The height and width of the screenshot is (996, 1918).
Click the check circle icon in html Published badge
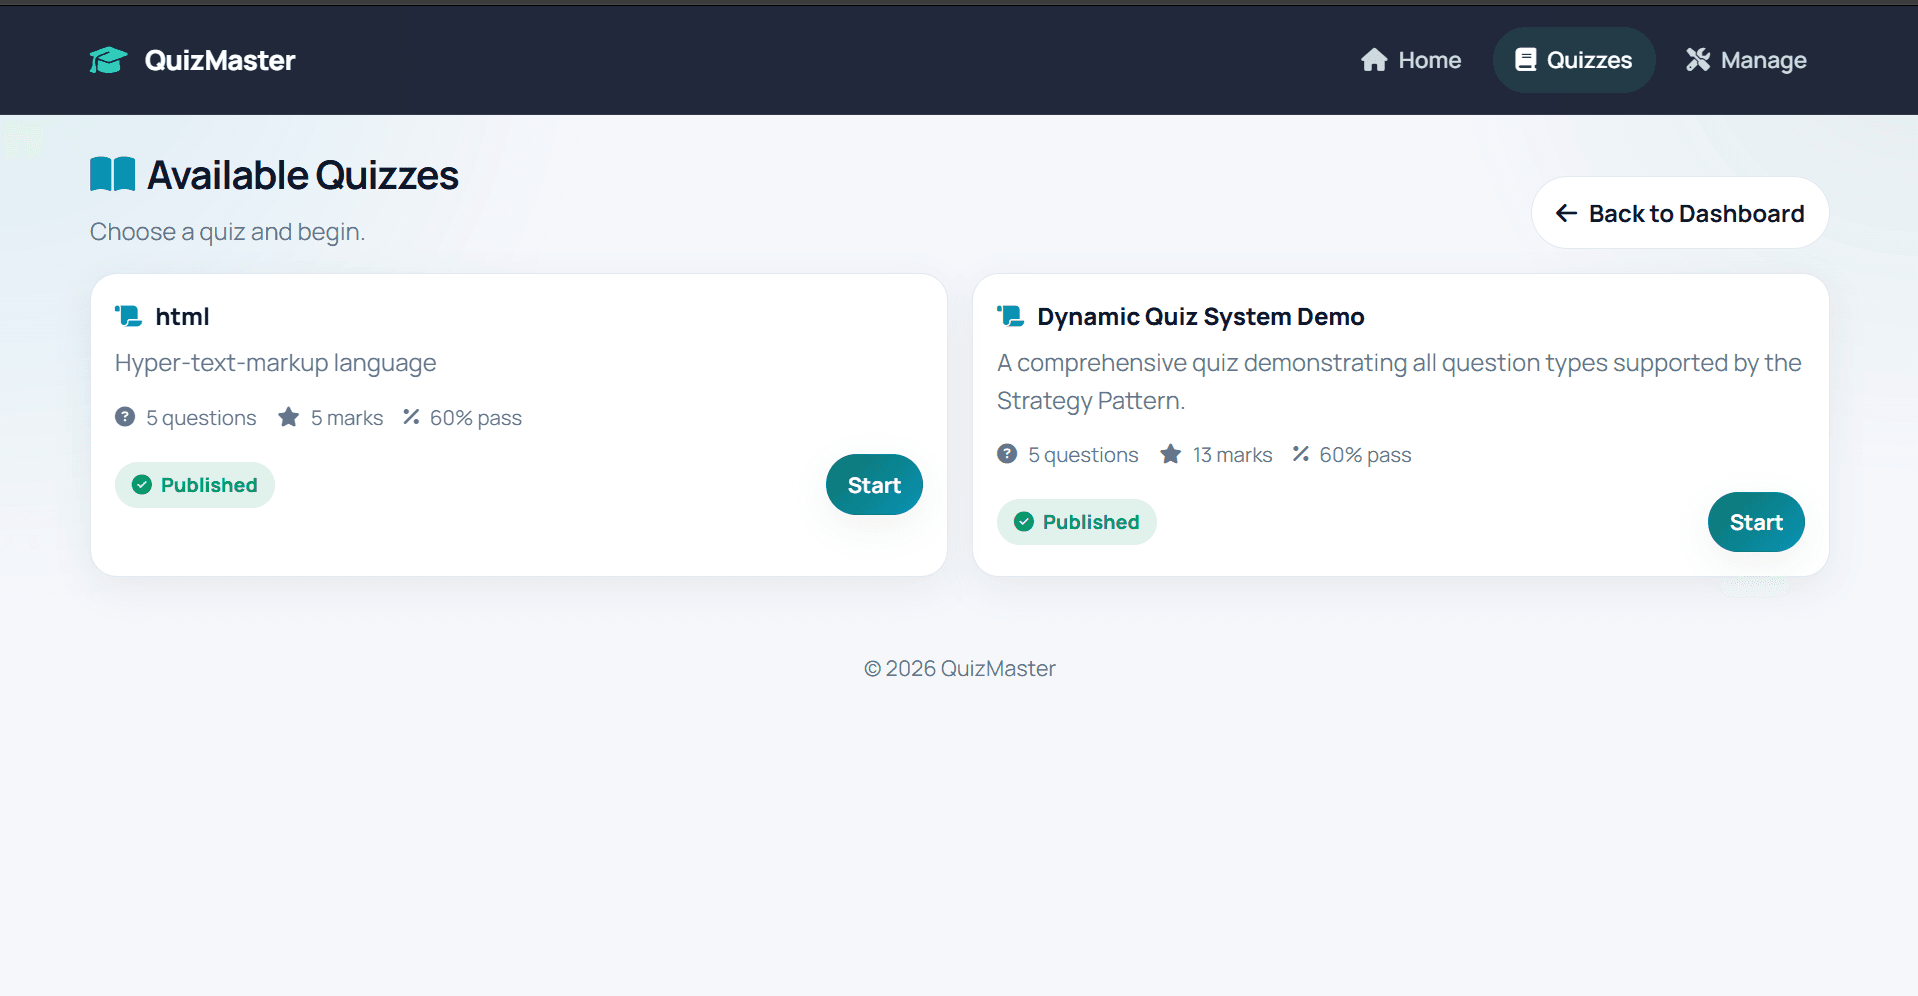(x=142, y=485)
